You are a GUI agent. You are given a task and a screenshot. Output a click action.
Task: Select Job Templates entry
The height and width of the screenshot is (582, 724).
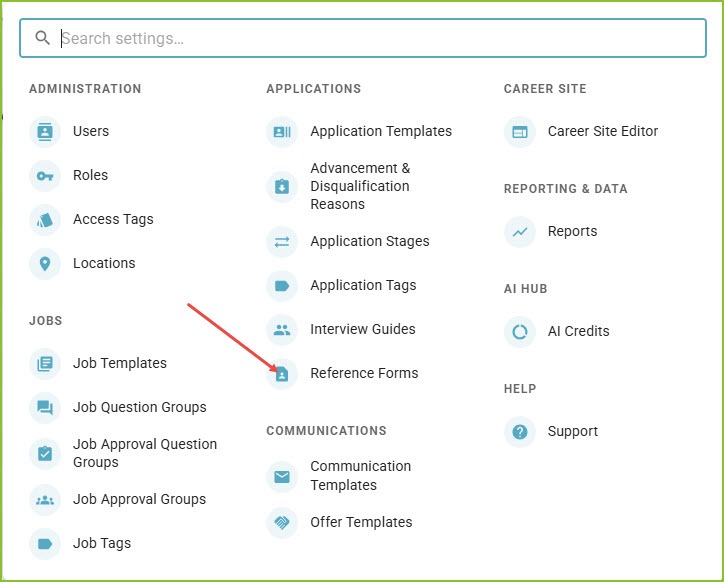point(120,363)
